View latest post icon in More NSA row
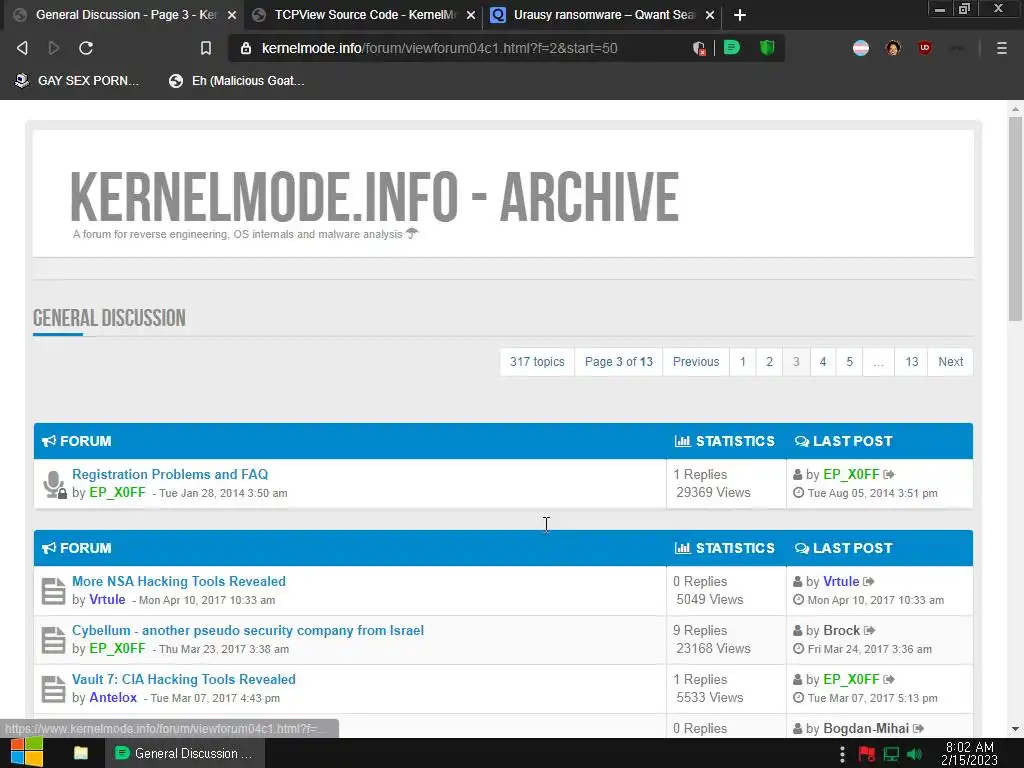 click(869, 582)
